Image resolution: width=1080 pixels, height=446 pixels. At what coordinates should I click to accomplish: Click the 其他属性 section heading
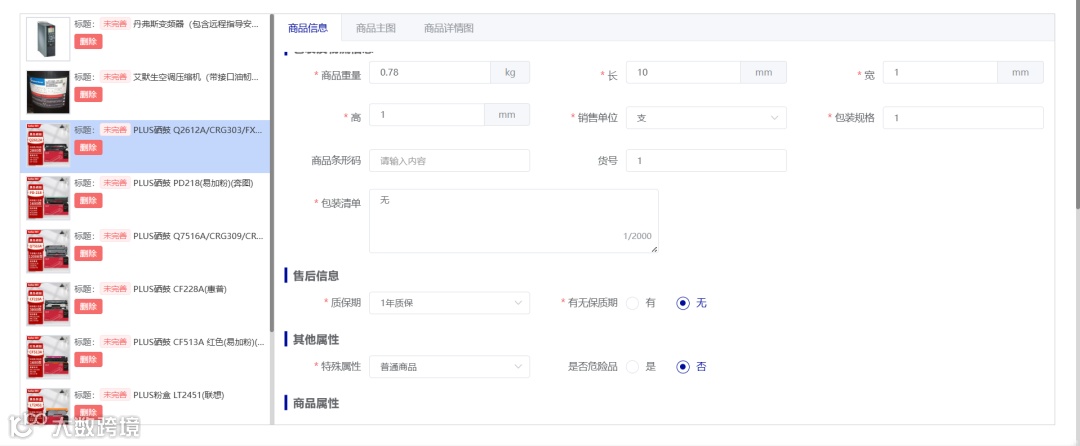pos(316,339)
